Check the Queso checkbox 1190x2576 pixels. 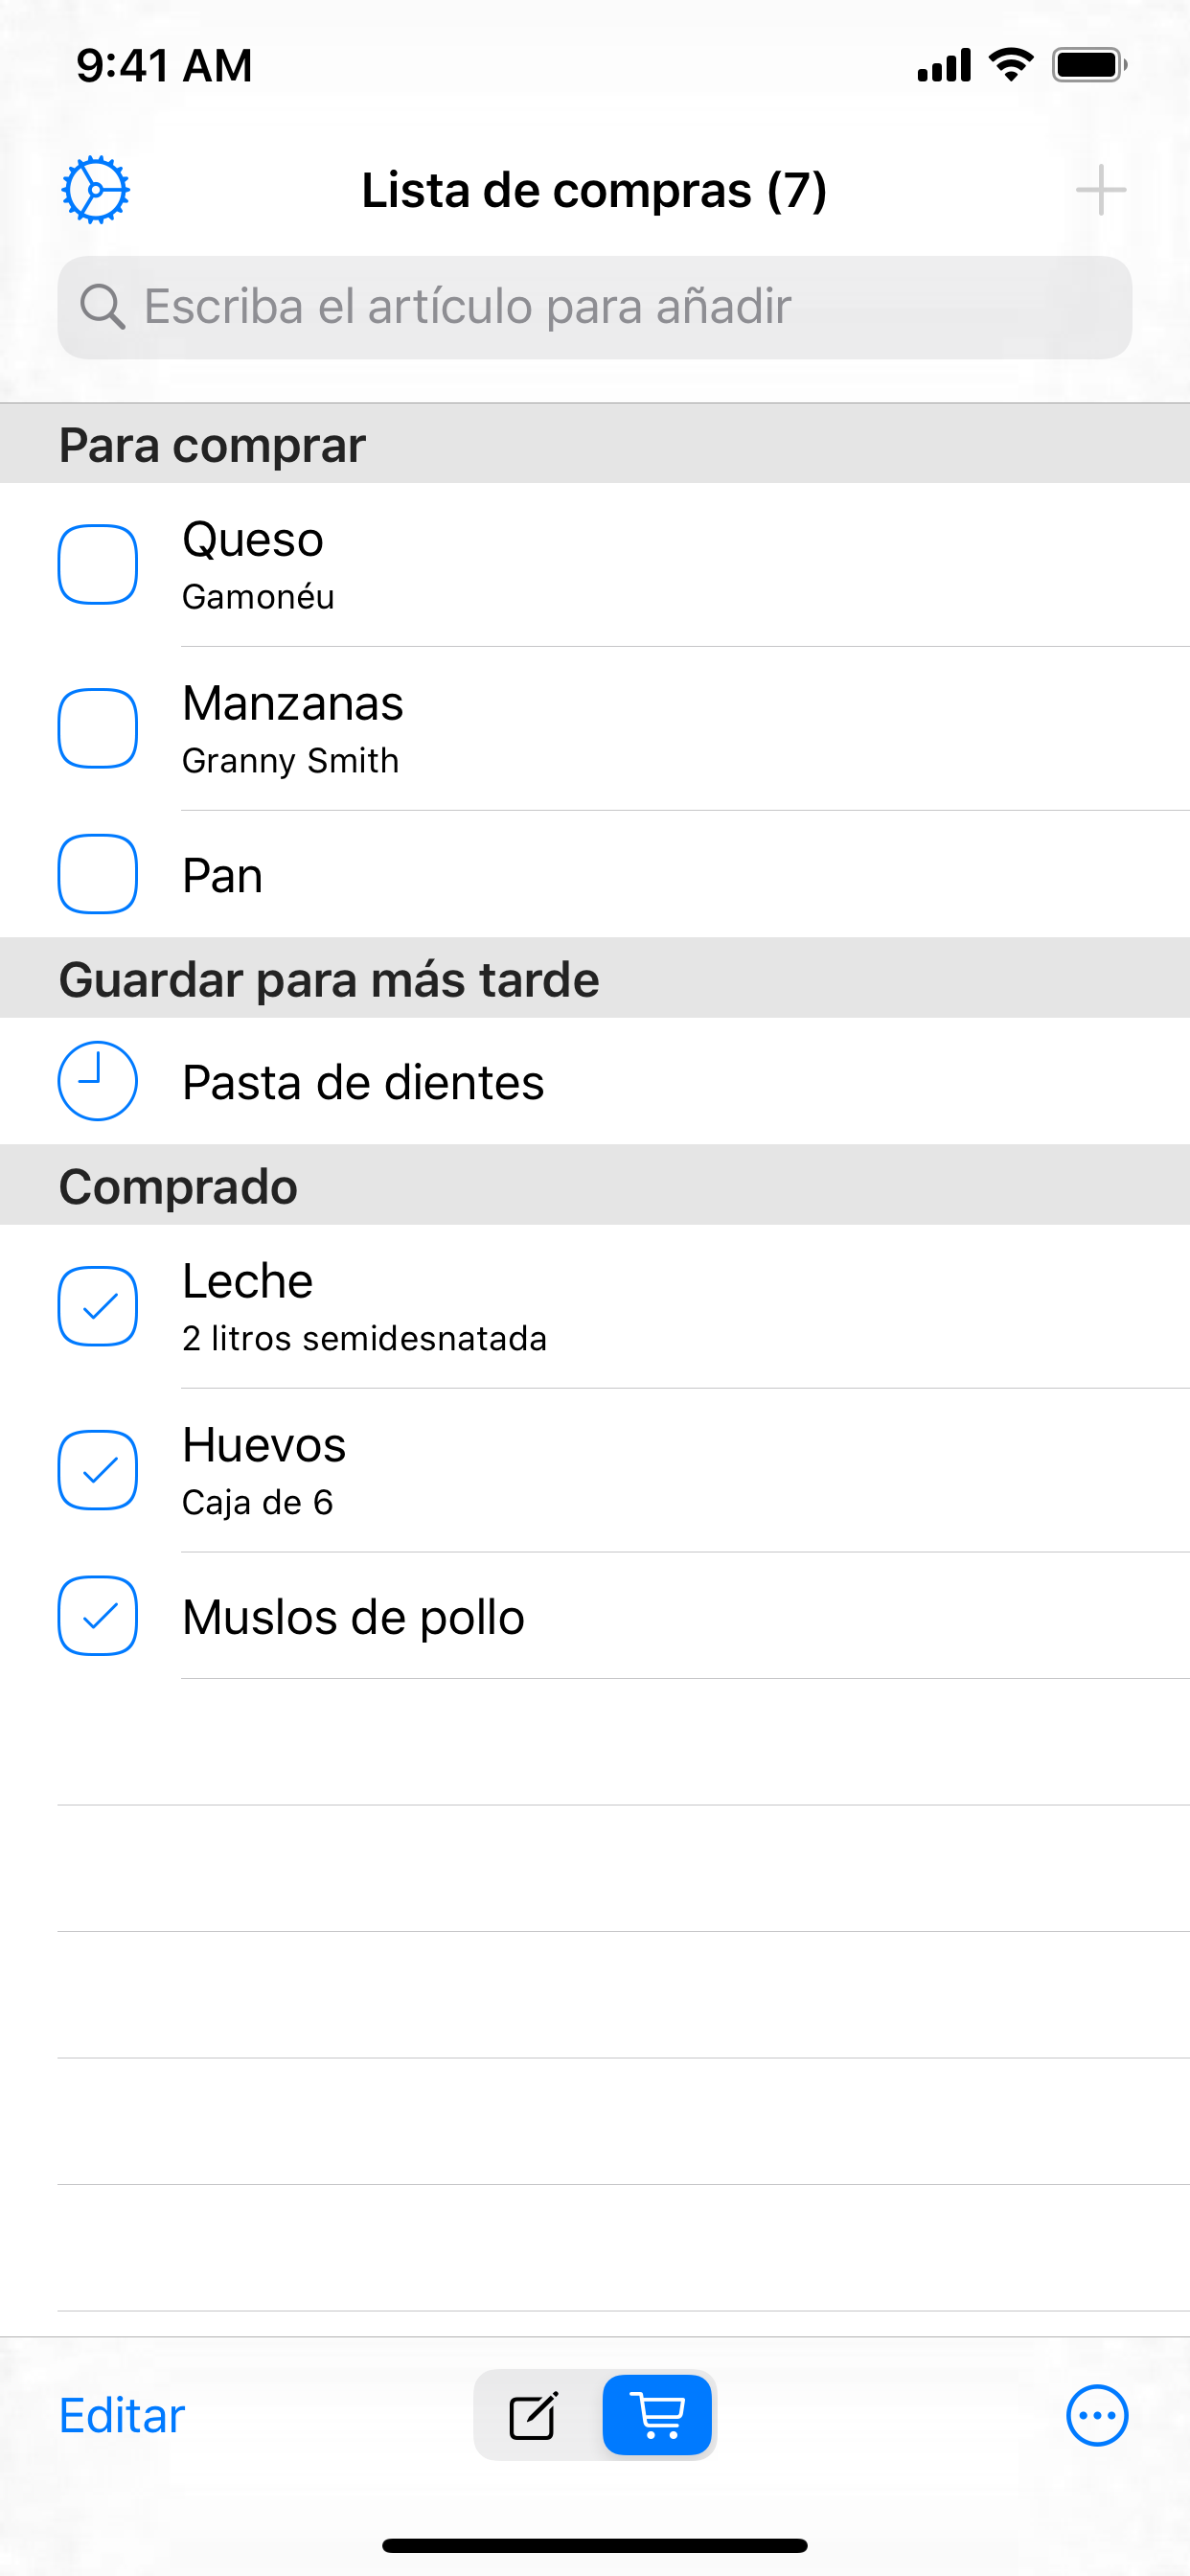tap(98, 565)
